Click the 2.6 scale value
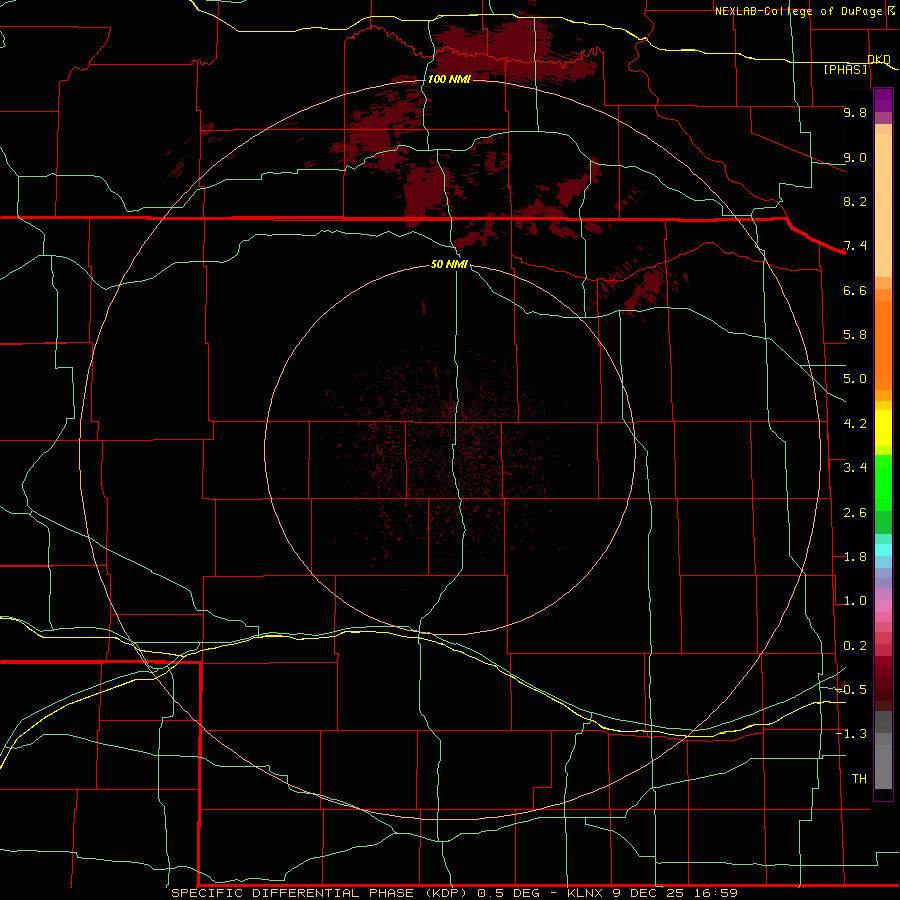The height and width of the screenshot is (900, 900). tap(855, 512)
